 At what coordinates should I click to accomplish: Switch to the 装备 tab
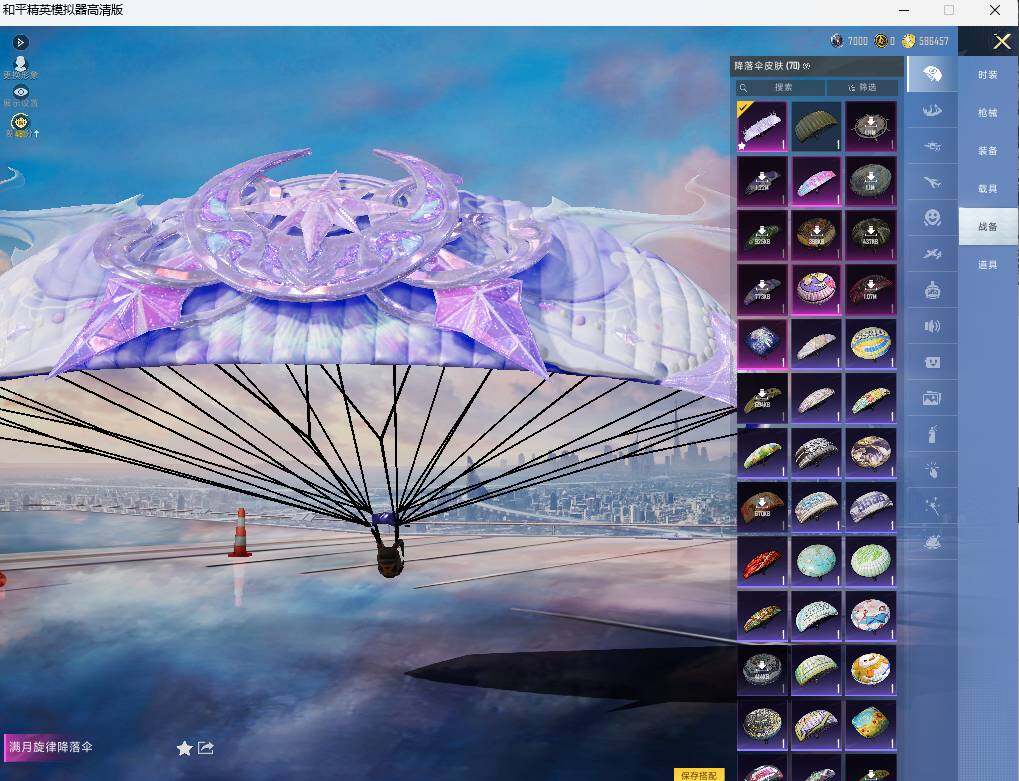pyautogui.click(x=988, y=151)
